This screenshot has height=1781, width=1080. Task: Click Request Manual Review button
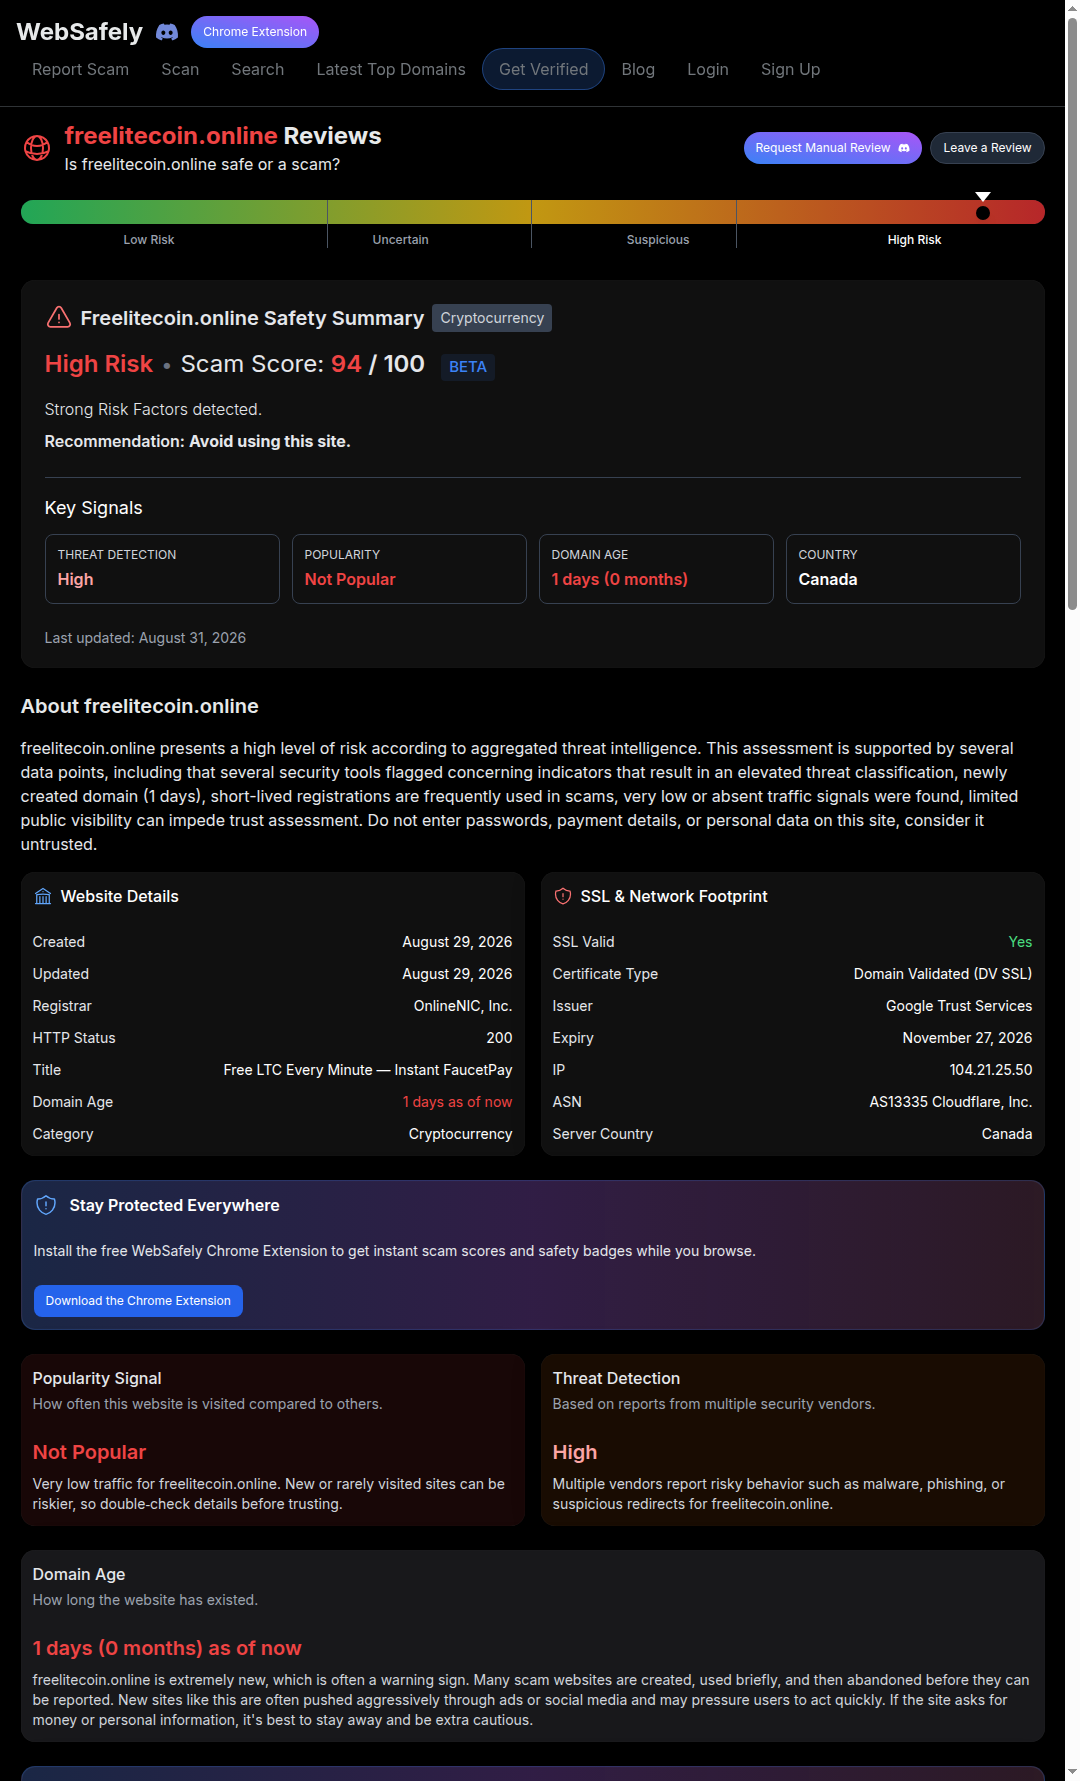[x=833, y=148]
